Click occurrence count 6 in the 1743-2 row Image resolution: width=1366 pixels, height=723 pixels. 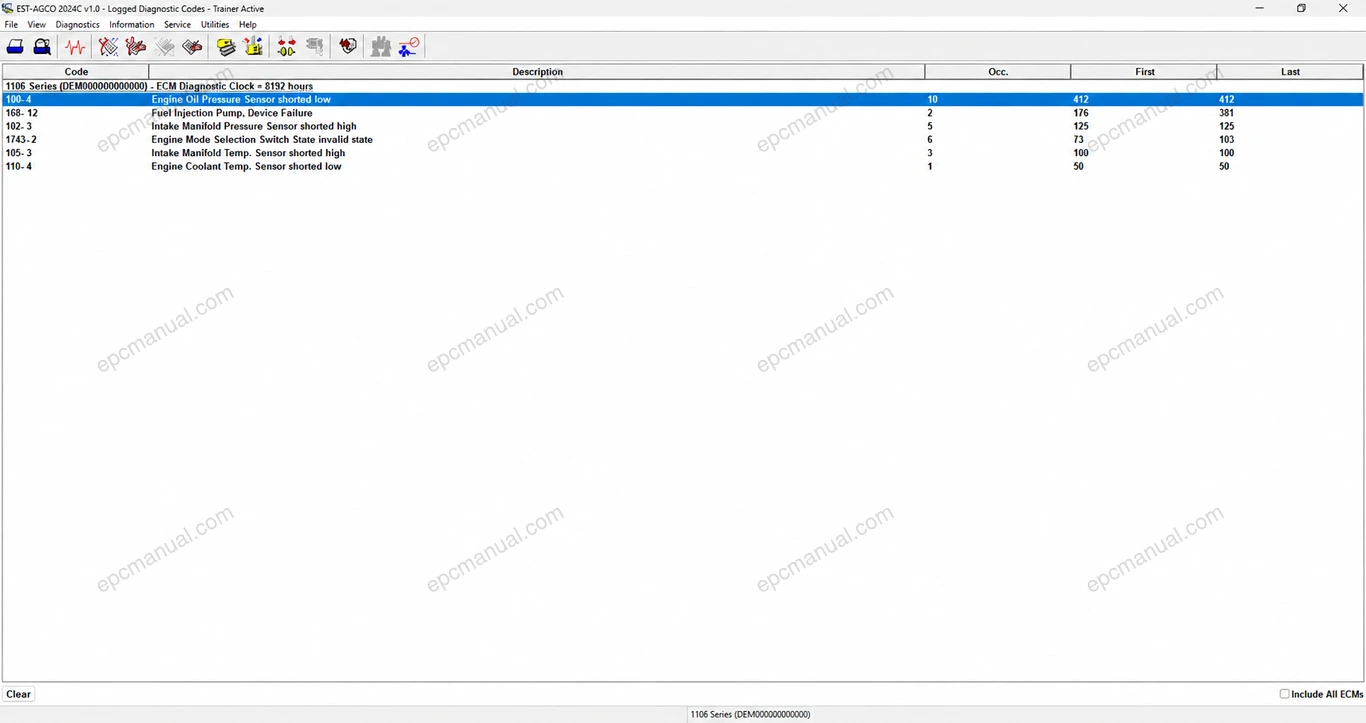tap(930, 139)
